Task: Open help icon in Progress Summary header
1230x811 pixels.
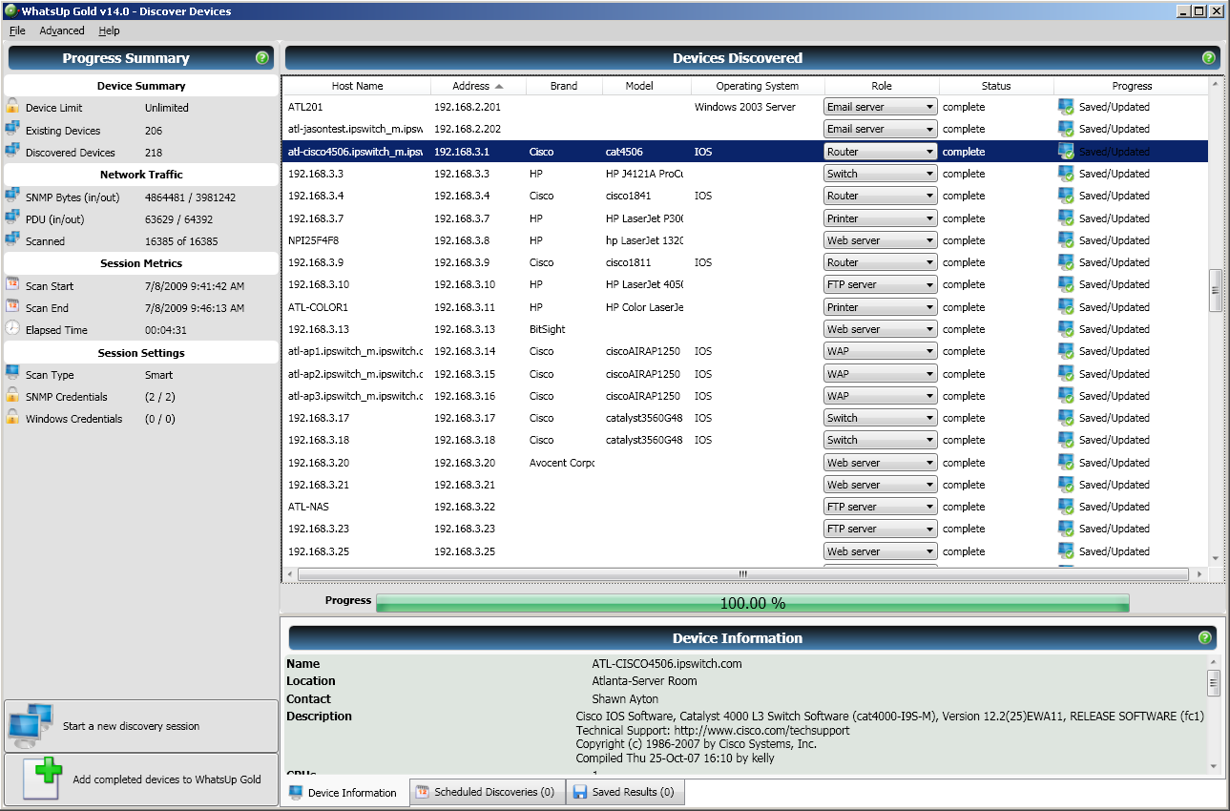Action: 262,58
